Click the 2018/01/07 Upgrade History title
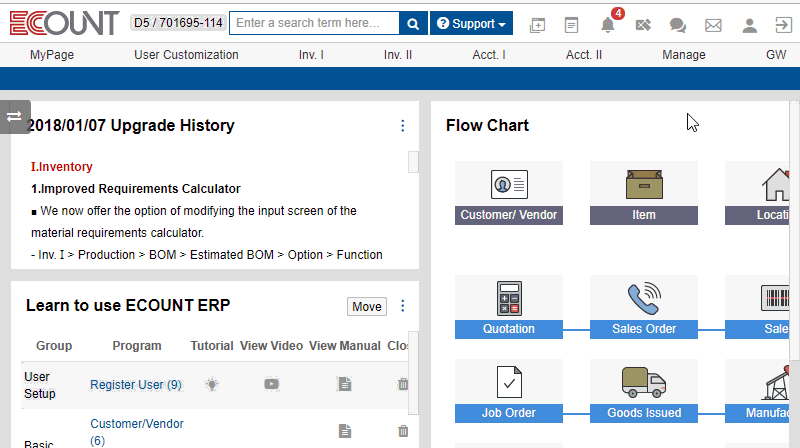 [130, 126]
